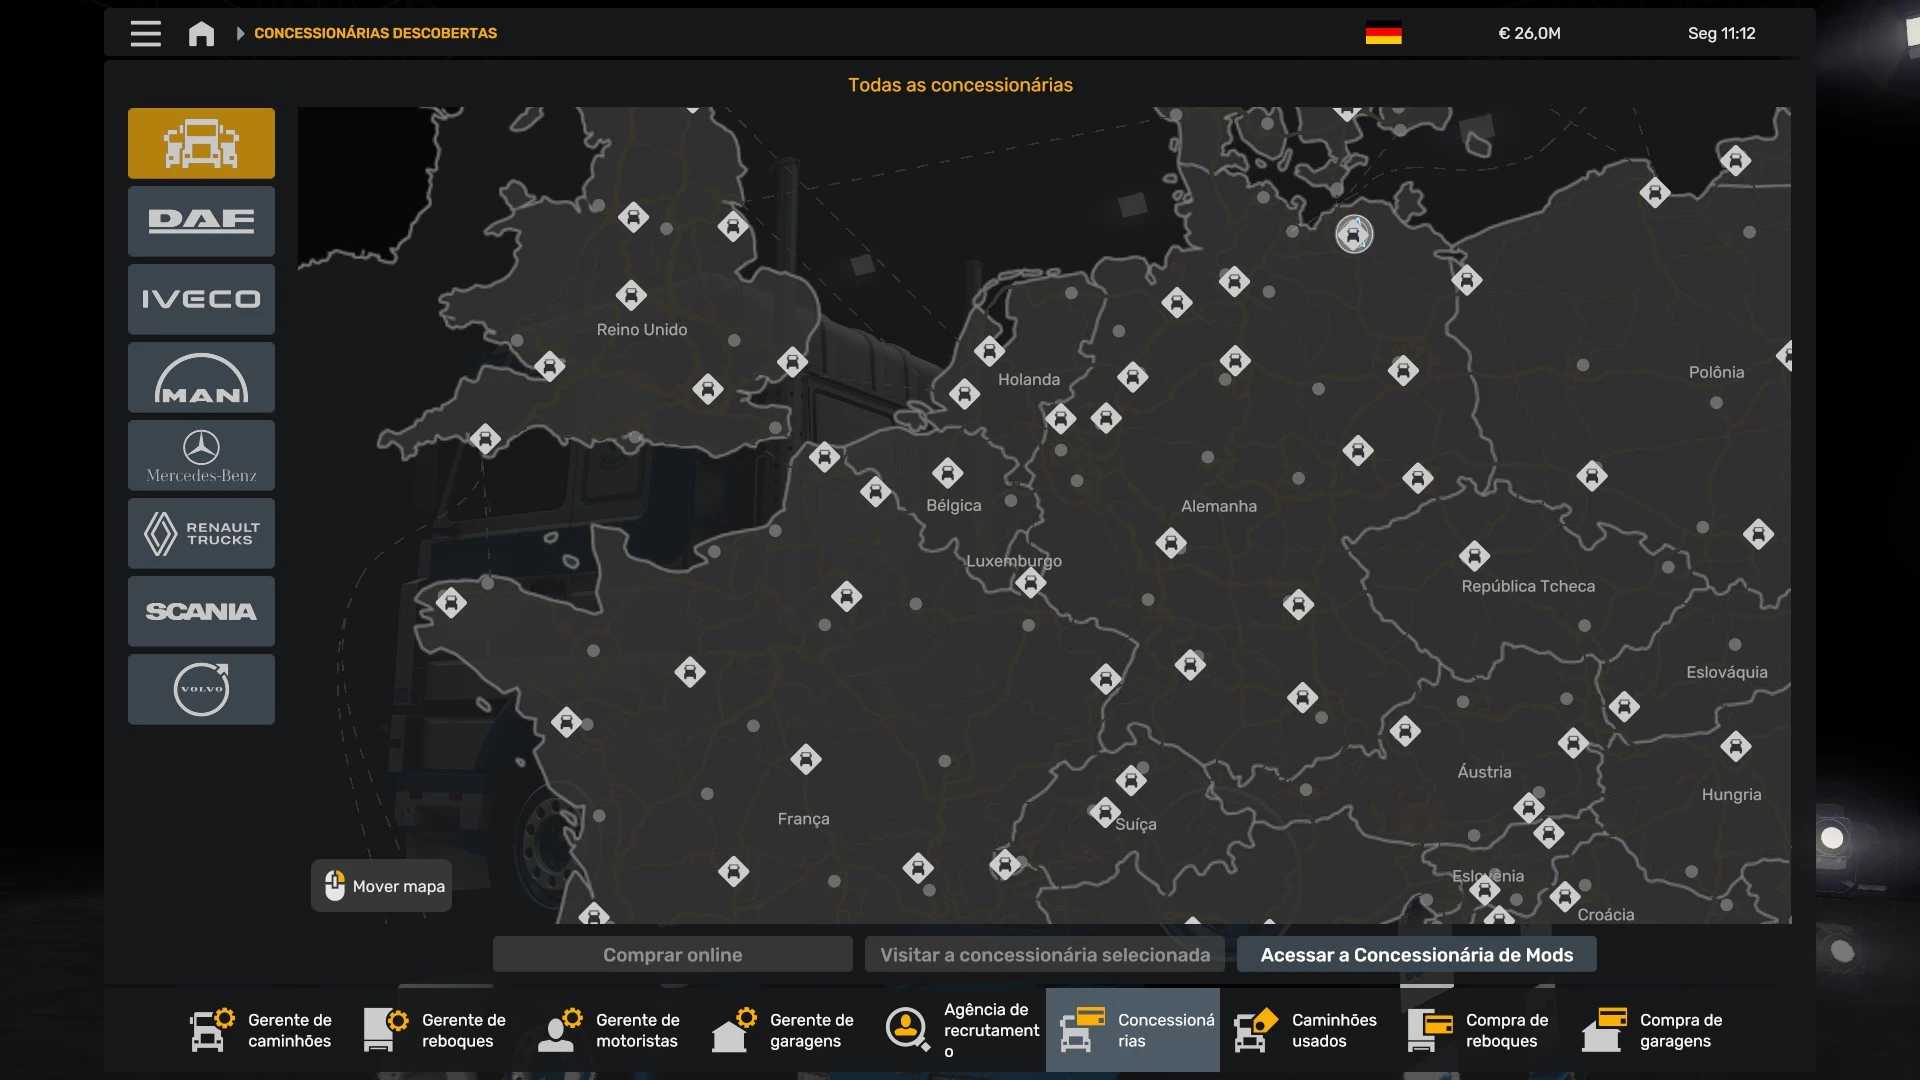
Task: Click Concessionárias Descobertas breadcrumb
Action: pyautogui.click(x=375, y=33)
